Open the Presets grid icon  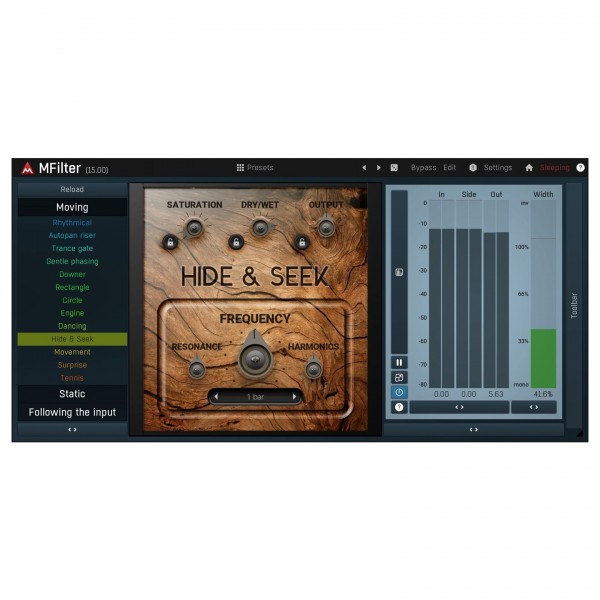[240, 168]
